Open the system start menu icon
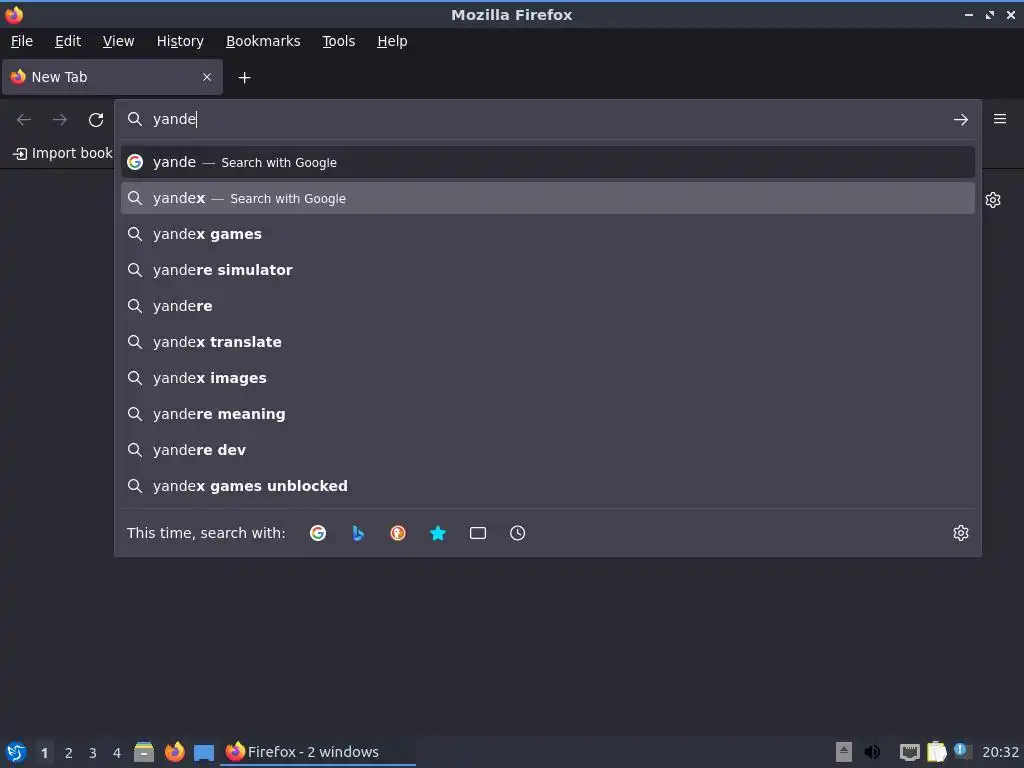Viewport: 1024px width, 768px height. 16,752
